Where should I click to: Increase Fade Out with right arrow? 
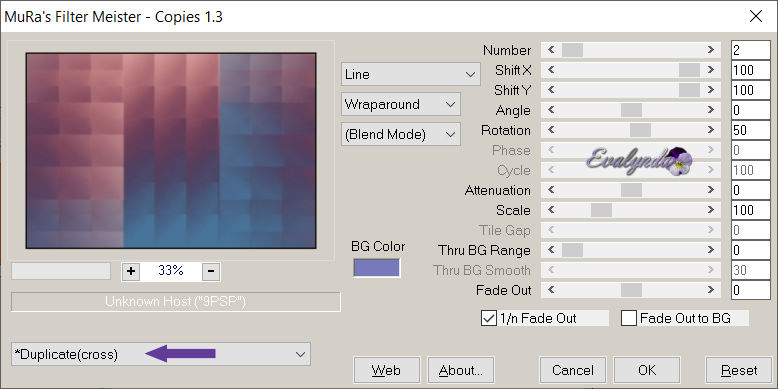711,290
